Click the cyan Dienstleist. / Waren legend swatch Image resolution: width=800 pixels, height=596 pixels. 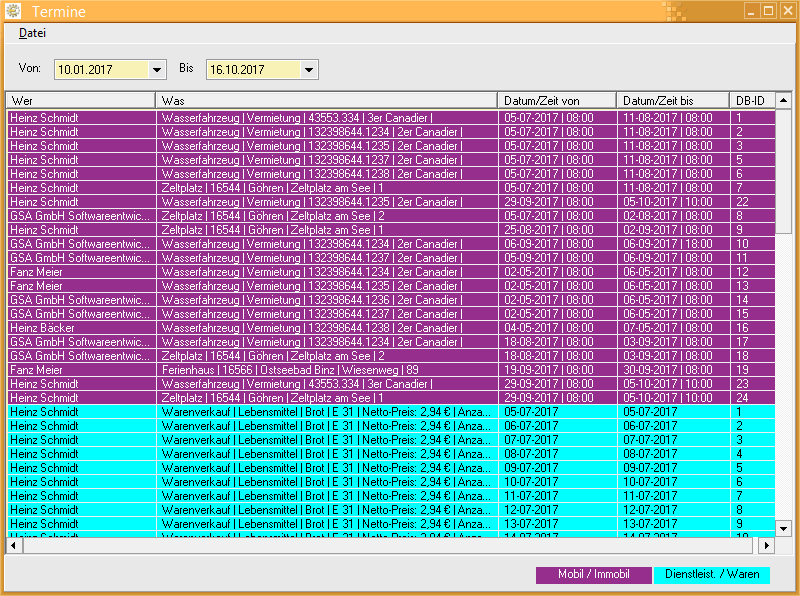coord(712,575)
